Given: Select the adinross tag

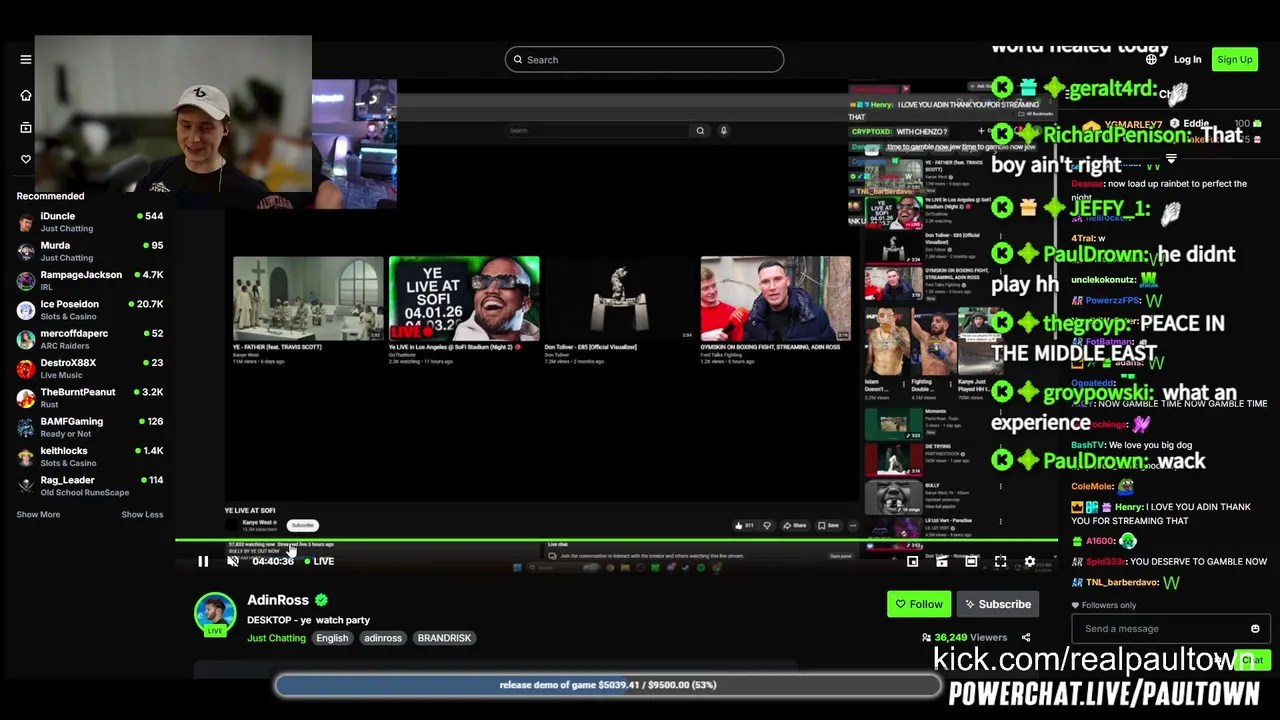Looking at the screenshot, I should tap(382, 638).
